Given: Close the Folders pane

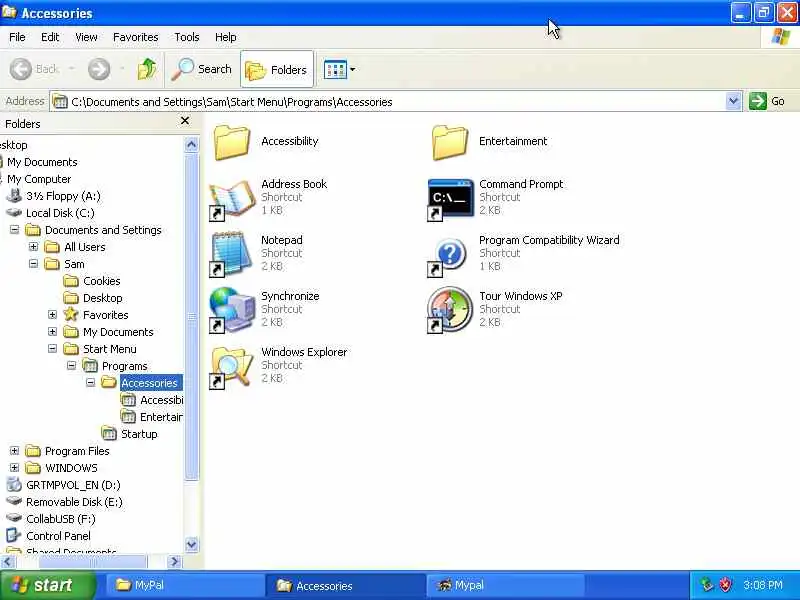Looking at the screenshot, I should click(x=185, y=120).
